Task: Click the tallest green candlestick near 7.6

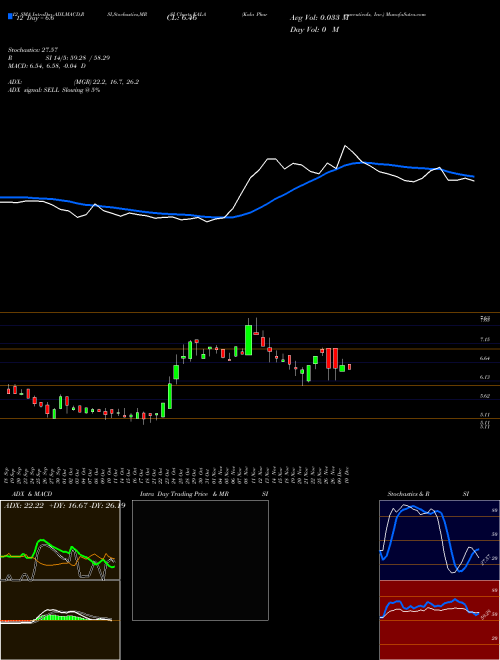Action: click(x=248, y=340)
